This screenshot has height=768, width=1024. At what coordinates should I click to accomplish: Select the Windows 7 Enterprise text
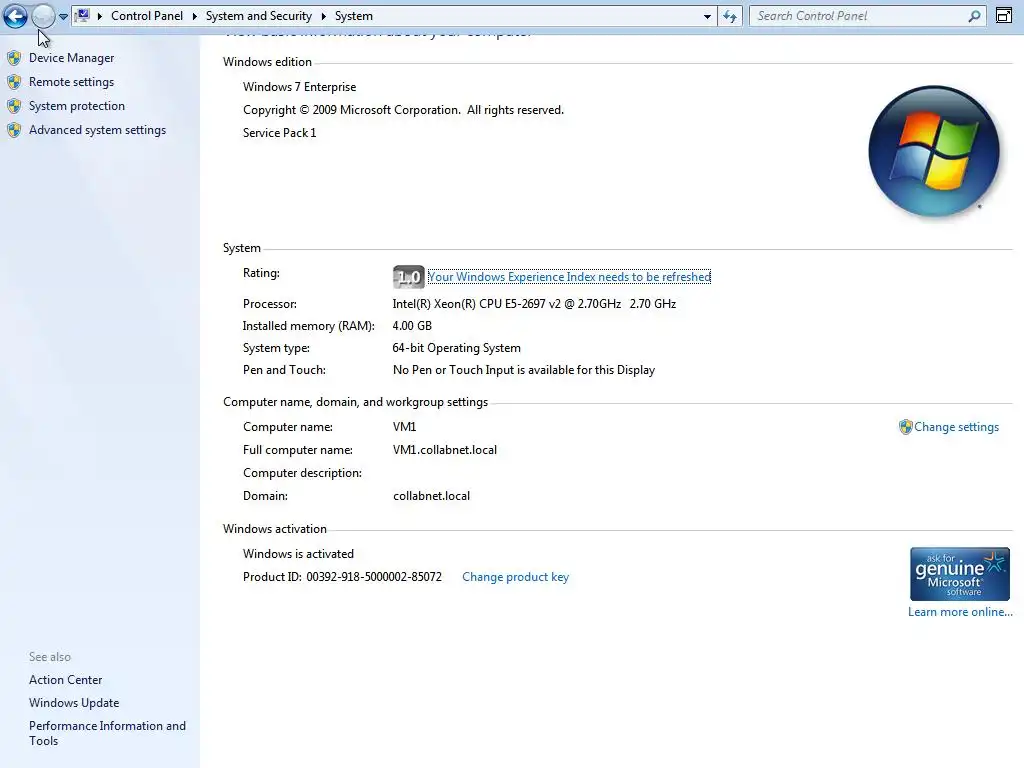click(300, 88)
